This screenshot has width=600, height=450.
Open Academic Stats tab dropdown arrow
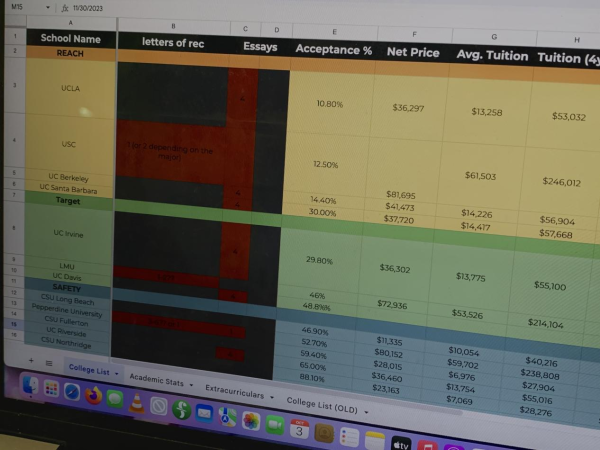[x=191, y=385]
